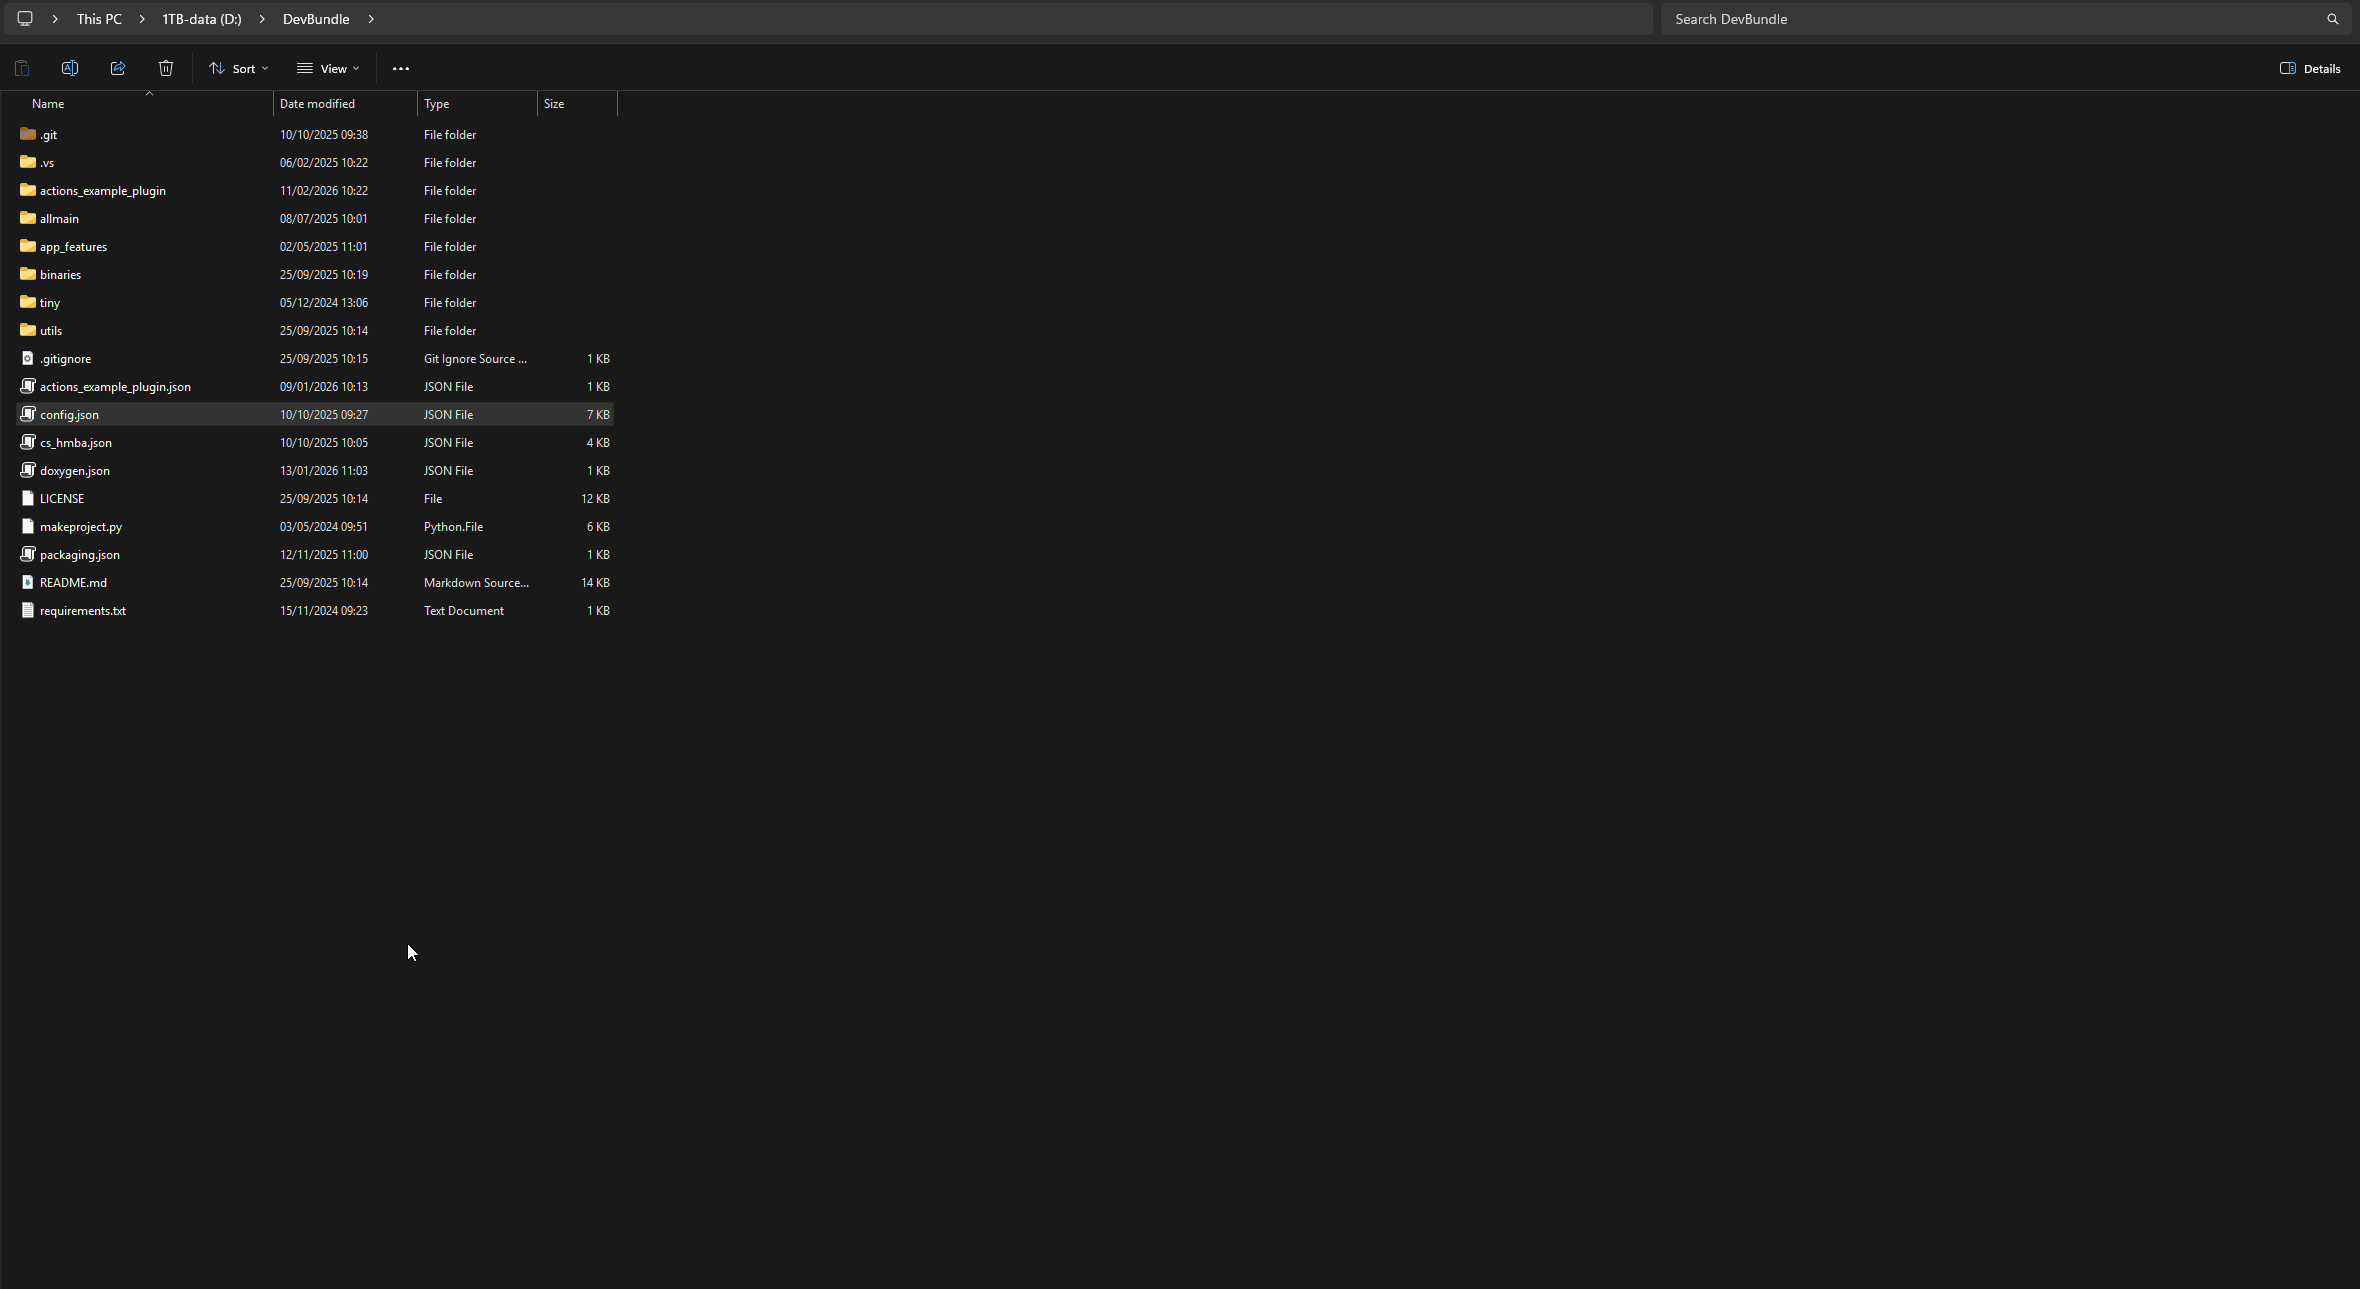This screenshot has width=2360, height=1289.
Task: Select the makeproject.py file name
Action: (81, 526)
